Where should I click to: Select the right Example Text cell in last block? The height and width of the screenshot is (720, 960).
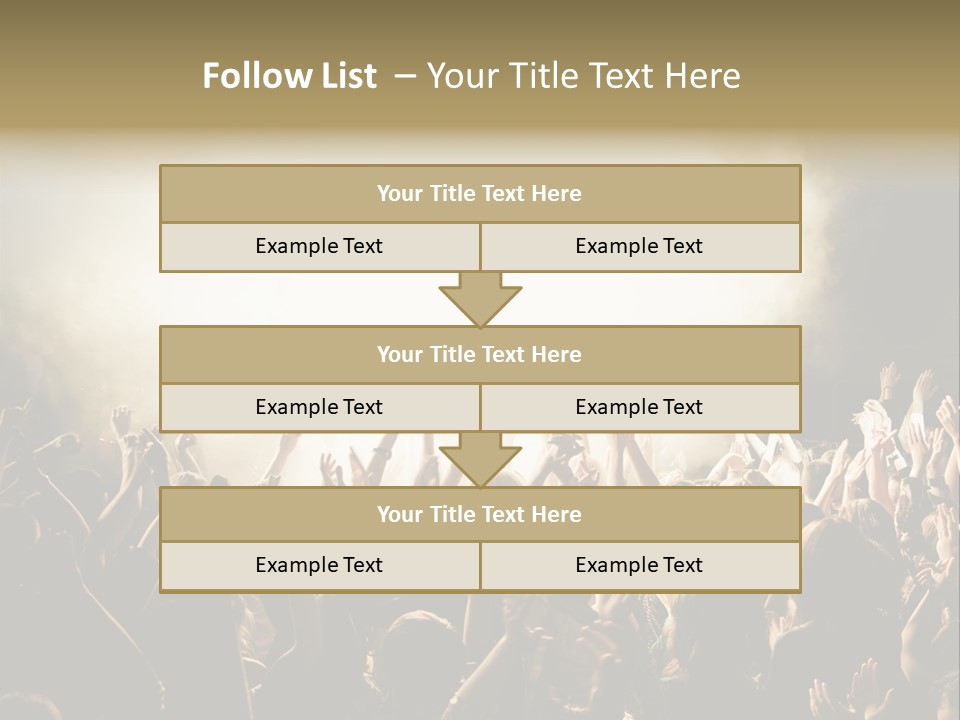[640, 566]
